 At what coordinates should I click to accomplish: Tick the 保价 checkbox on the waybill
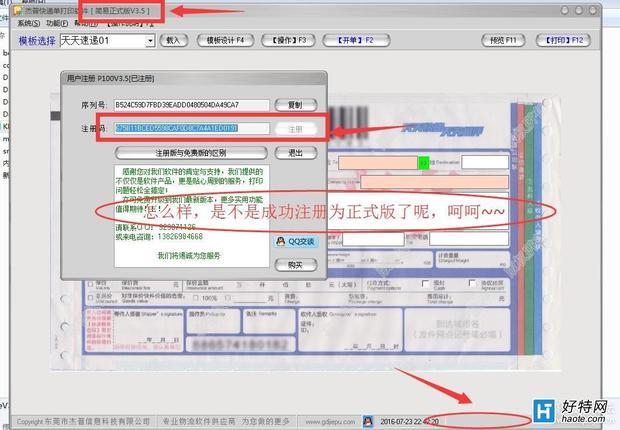coord(90,284)
